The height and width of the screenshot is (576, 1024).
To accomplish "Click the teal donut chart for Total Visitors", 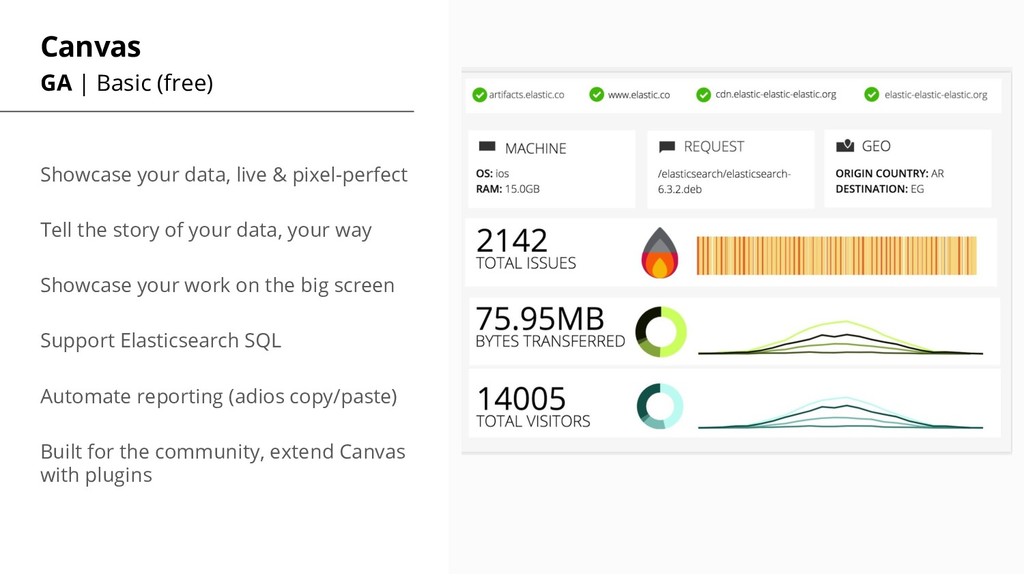I will 660,406.
